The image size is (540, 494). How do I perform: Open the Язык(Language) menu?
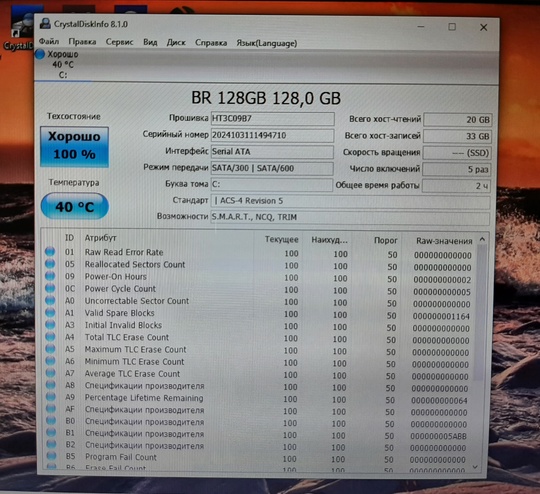tap(267, 43)
